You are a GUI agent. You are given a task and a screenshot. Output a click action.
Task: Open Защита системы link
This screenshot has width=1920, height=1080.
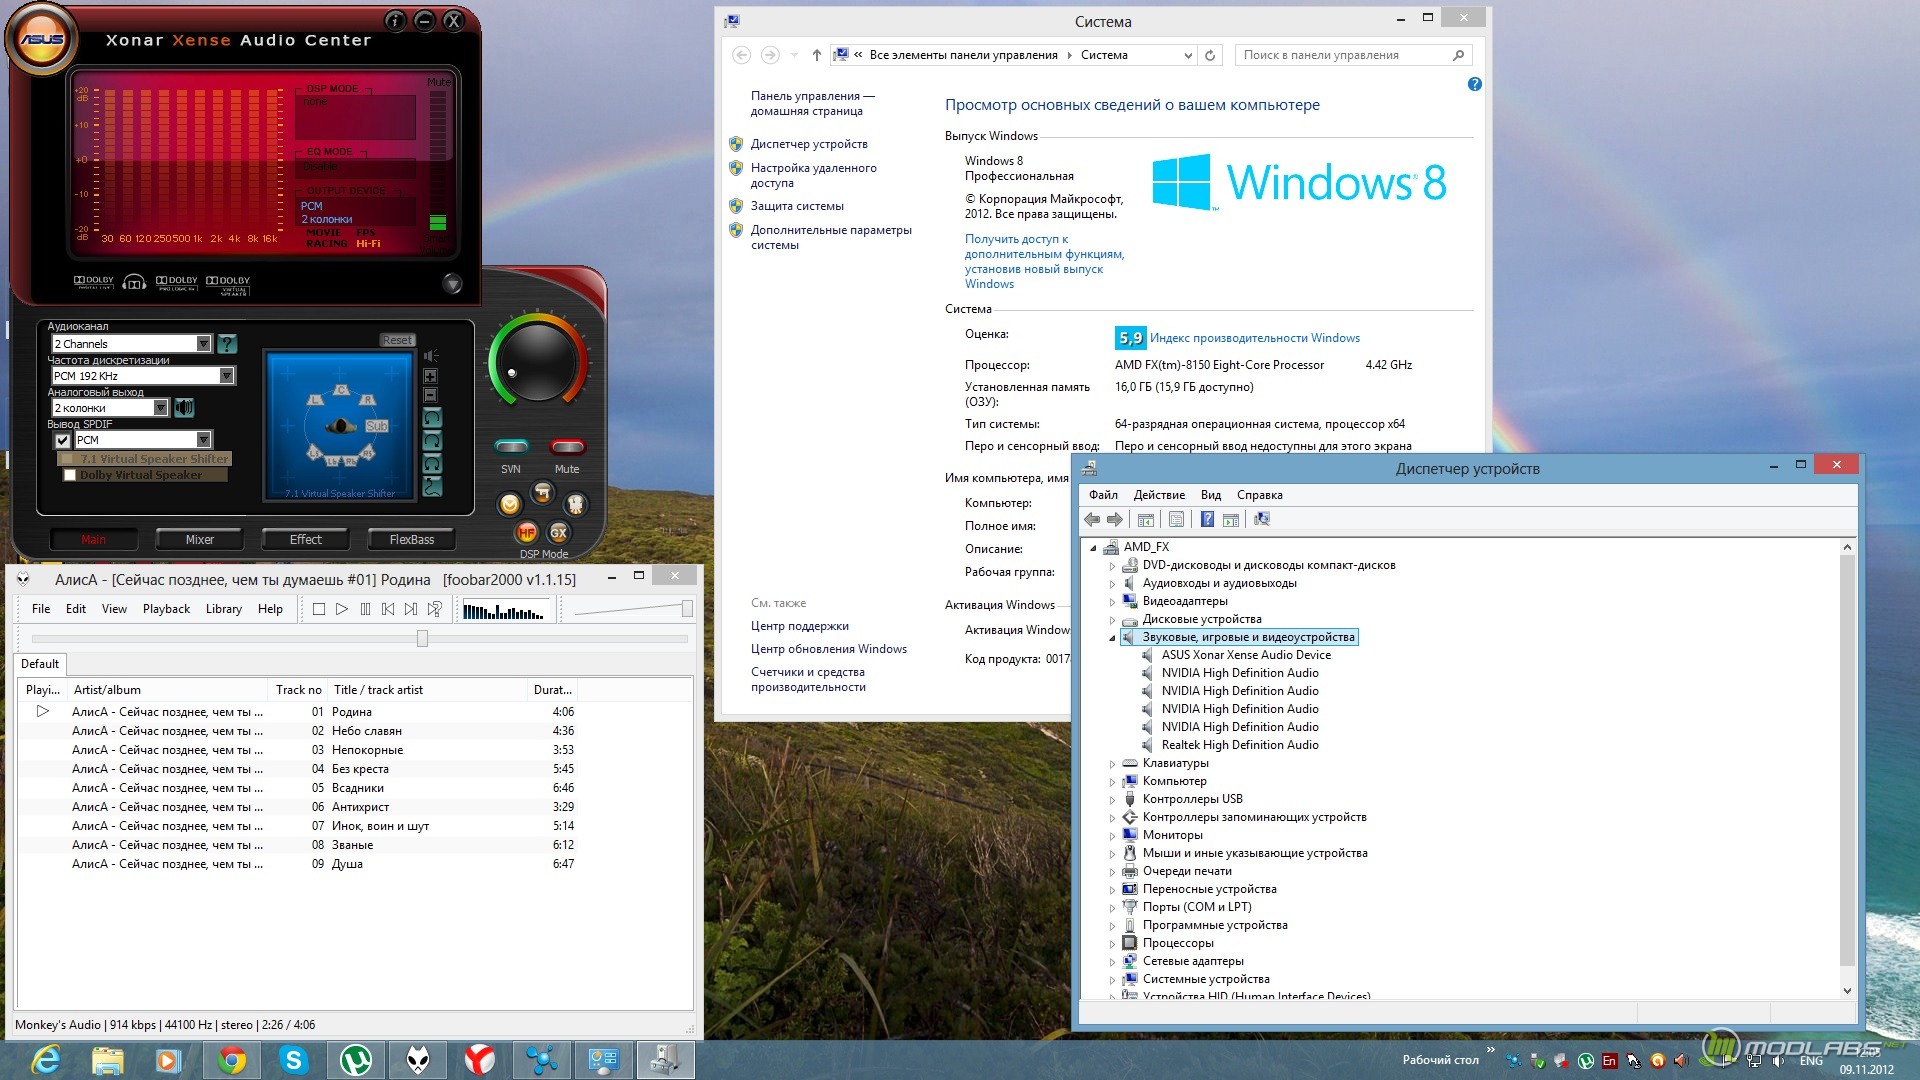pos(797,206)
